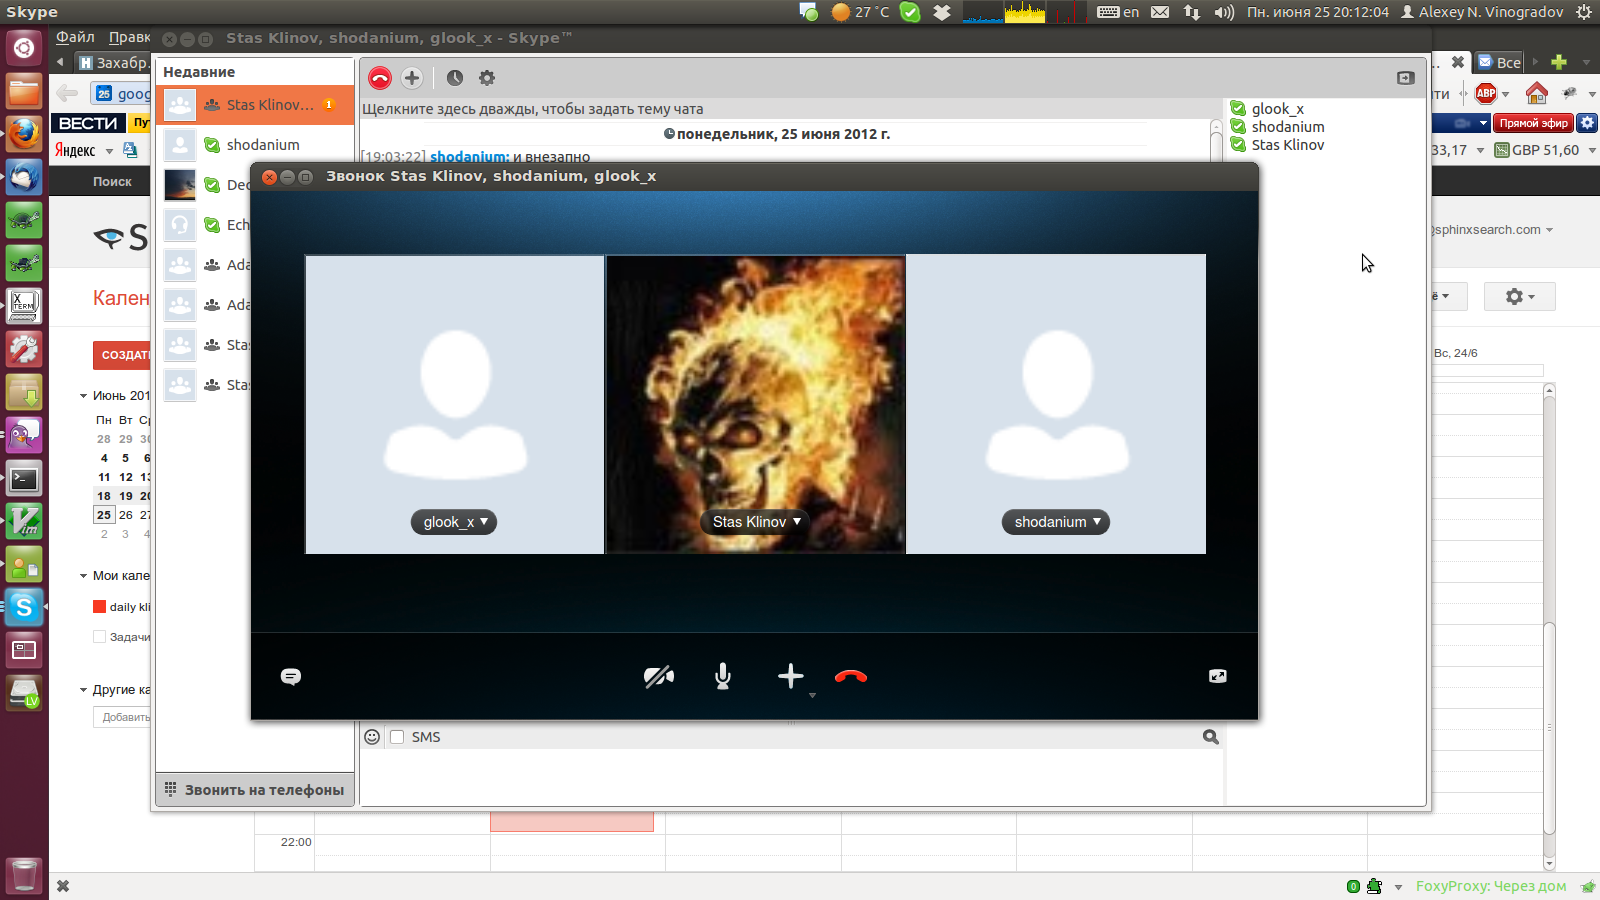The image size is (1600, 900).
Task: Click Звонить на телефоны button
Action: point(255,790)
